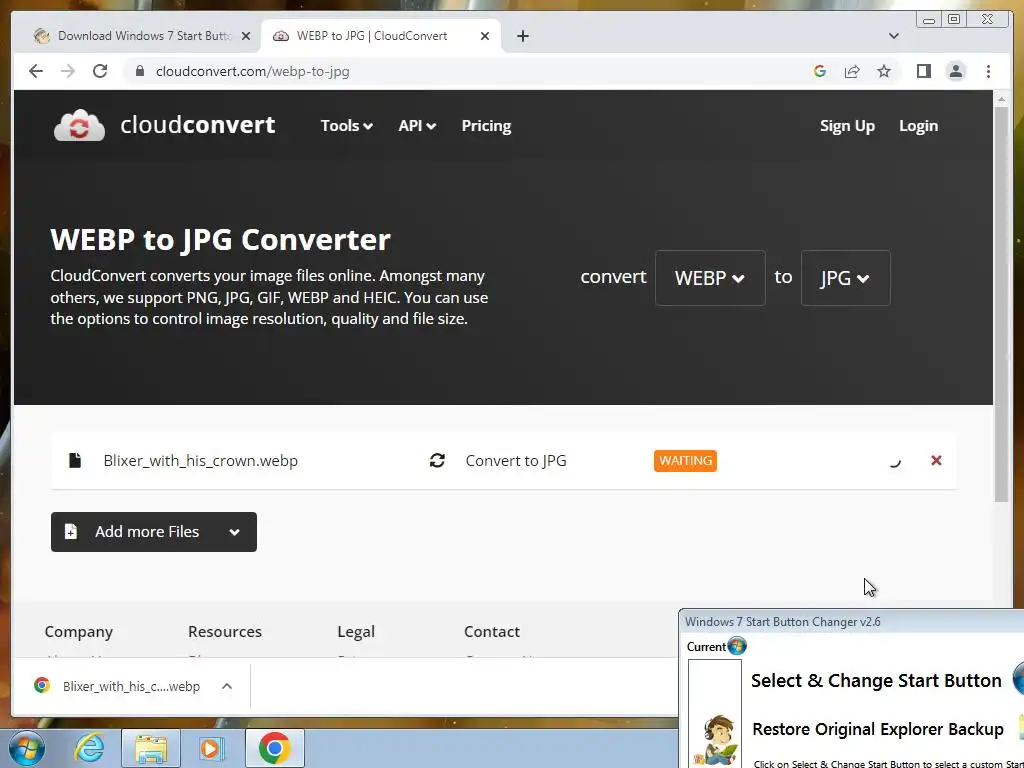Open Windows Explorer from taskbar
The image size is (1024, 768).
pyautogui.click(x=151, y=748)
